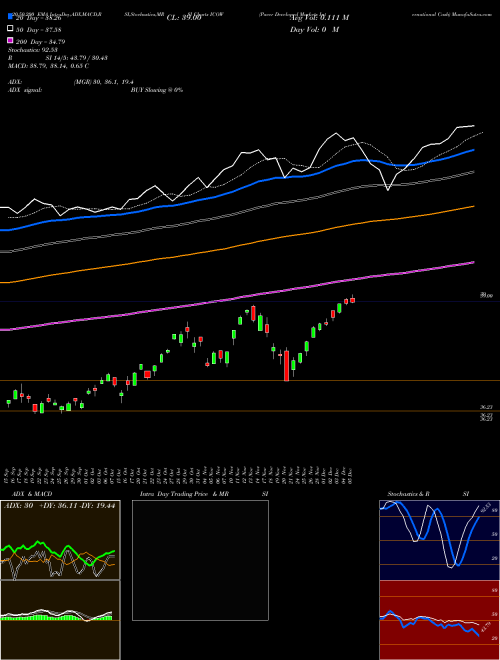Screen dimensions: 500x660
Task: Open the ADX indicator chart panel
Action: point(60,540)
